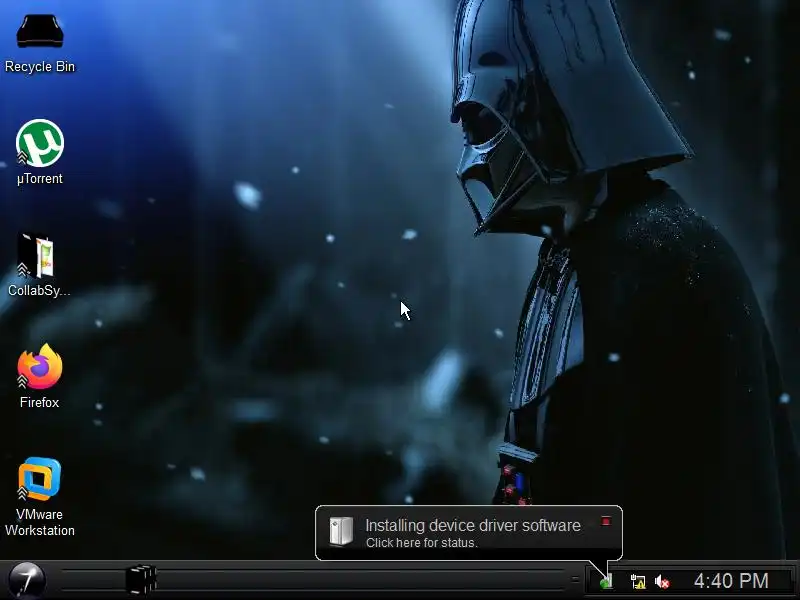
Task: Click the 'Recycle Bin' label text
Action: click(x=40, y=67)
